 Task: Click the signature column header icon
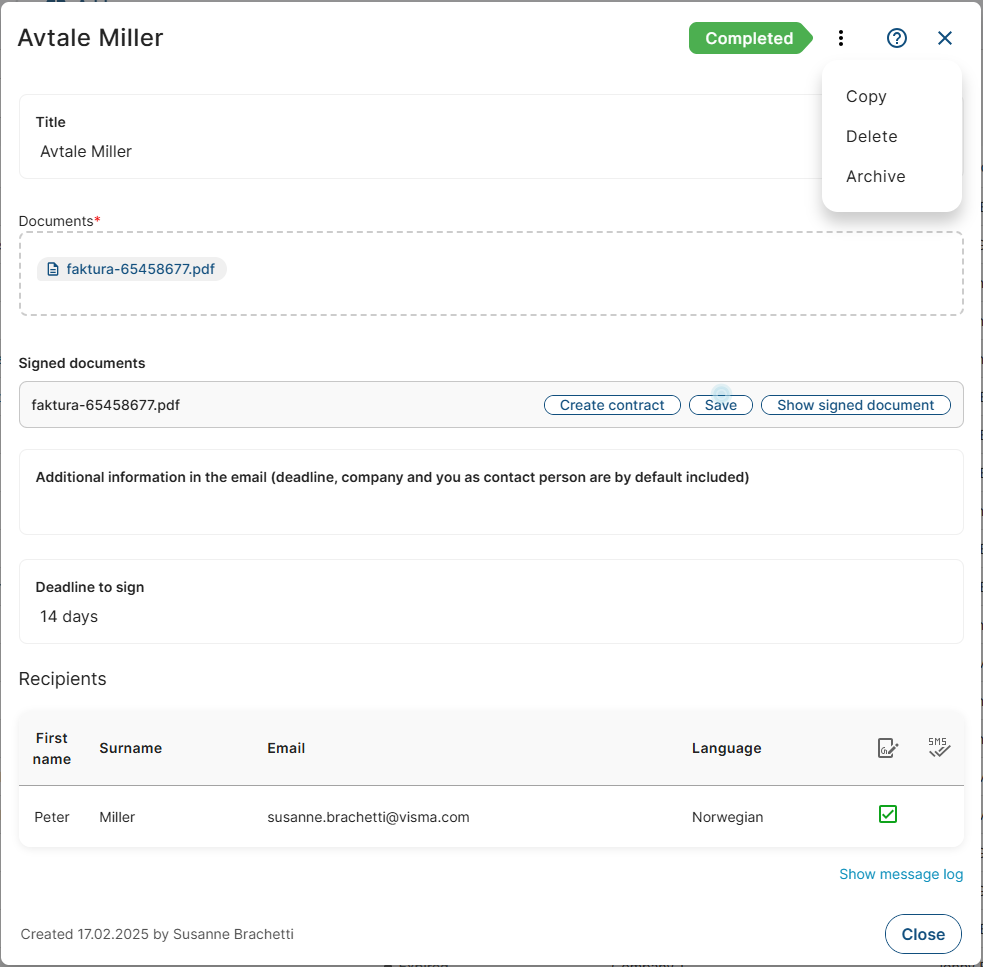click(x=888, y=748)
